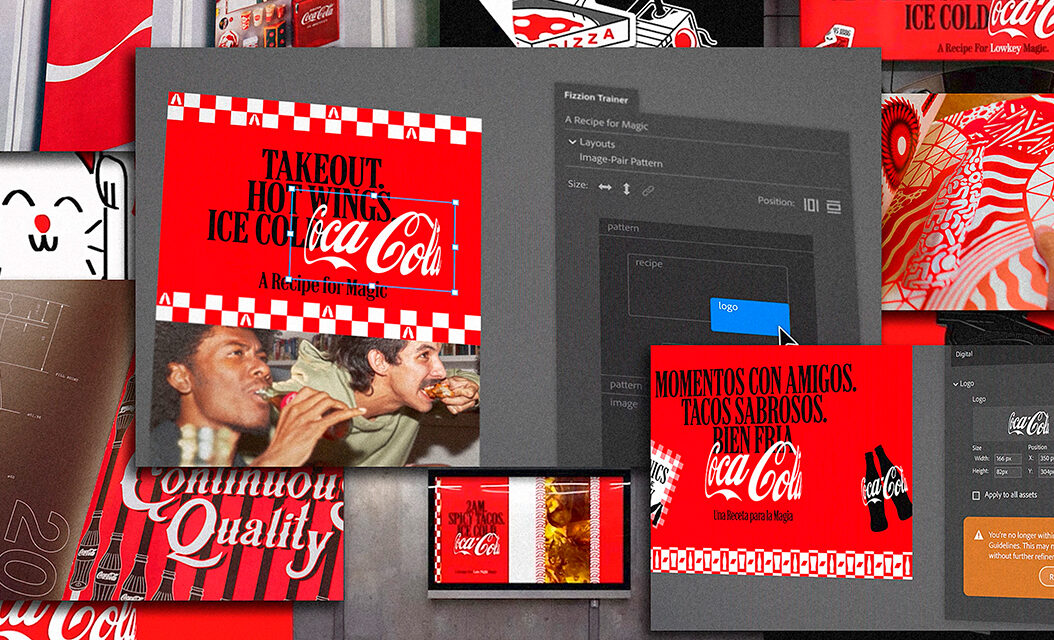Click the vertical height resize icon
The height and width of the screenshot is (640, 1054).
click(x=626, y=189)
